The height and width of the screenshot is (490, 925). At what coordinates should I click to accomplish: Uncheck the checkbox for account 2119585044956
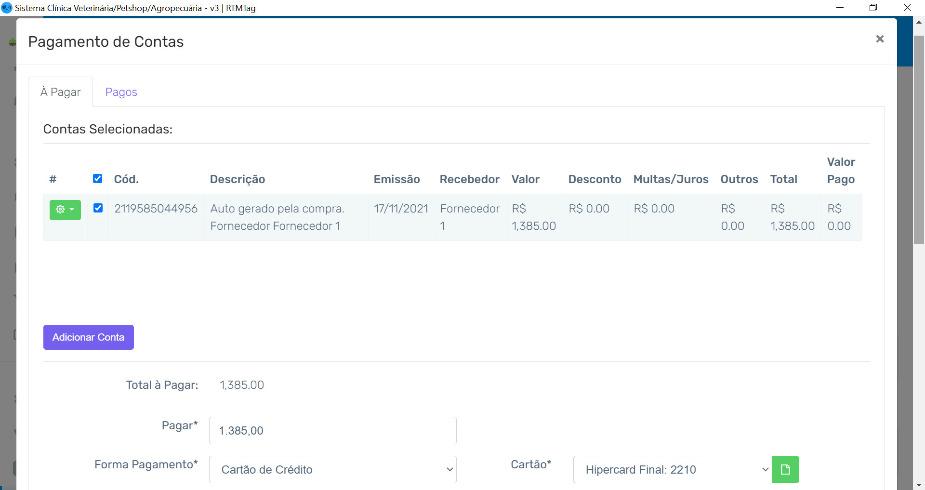click(97, 208)
